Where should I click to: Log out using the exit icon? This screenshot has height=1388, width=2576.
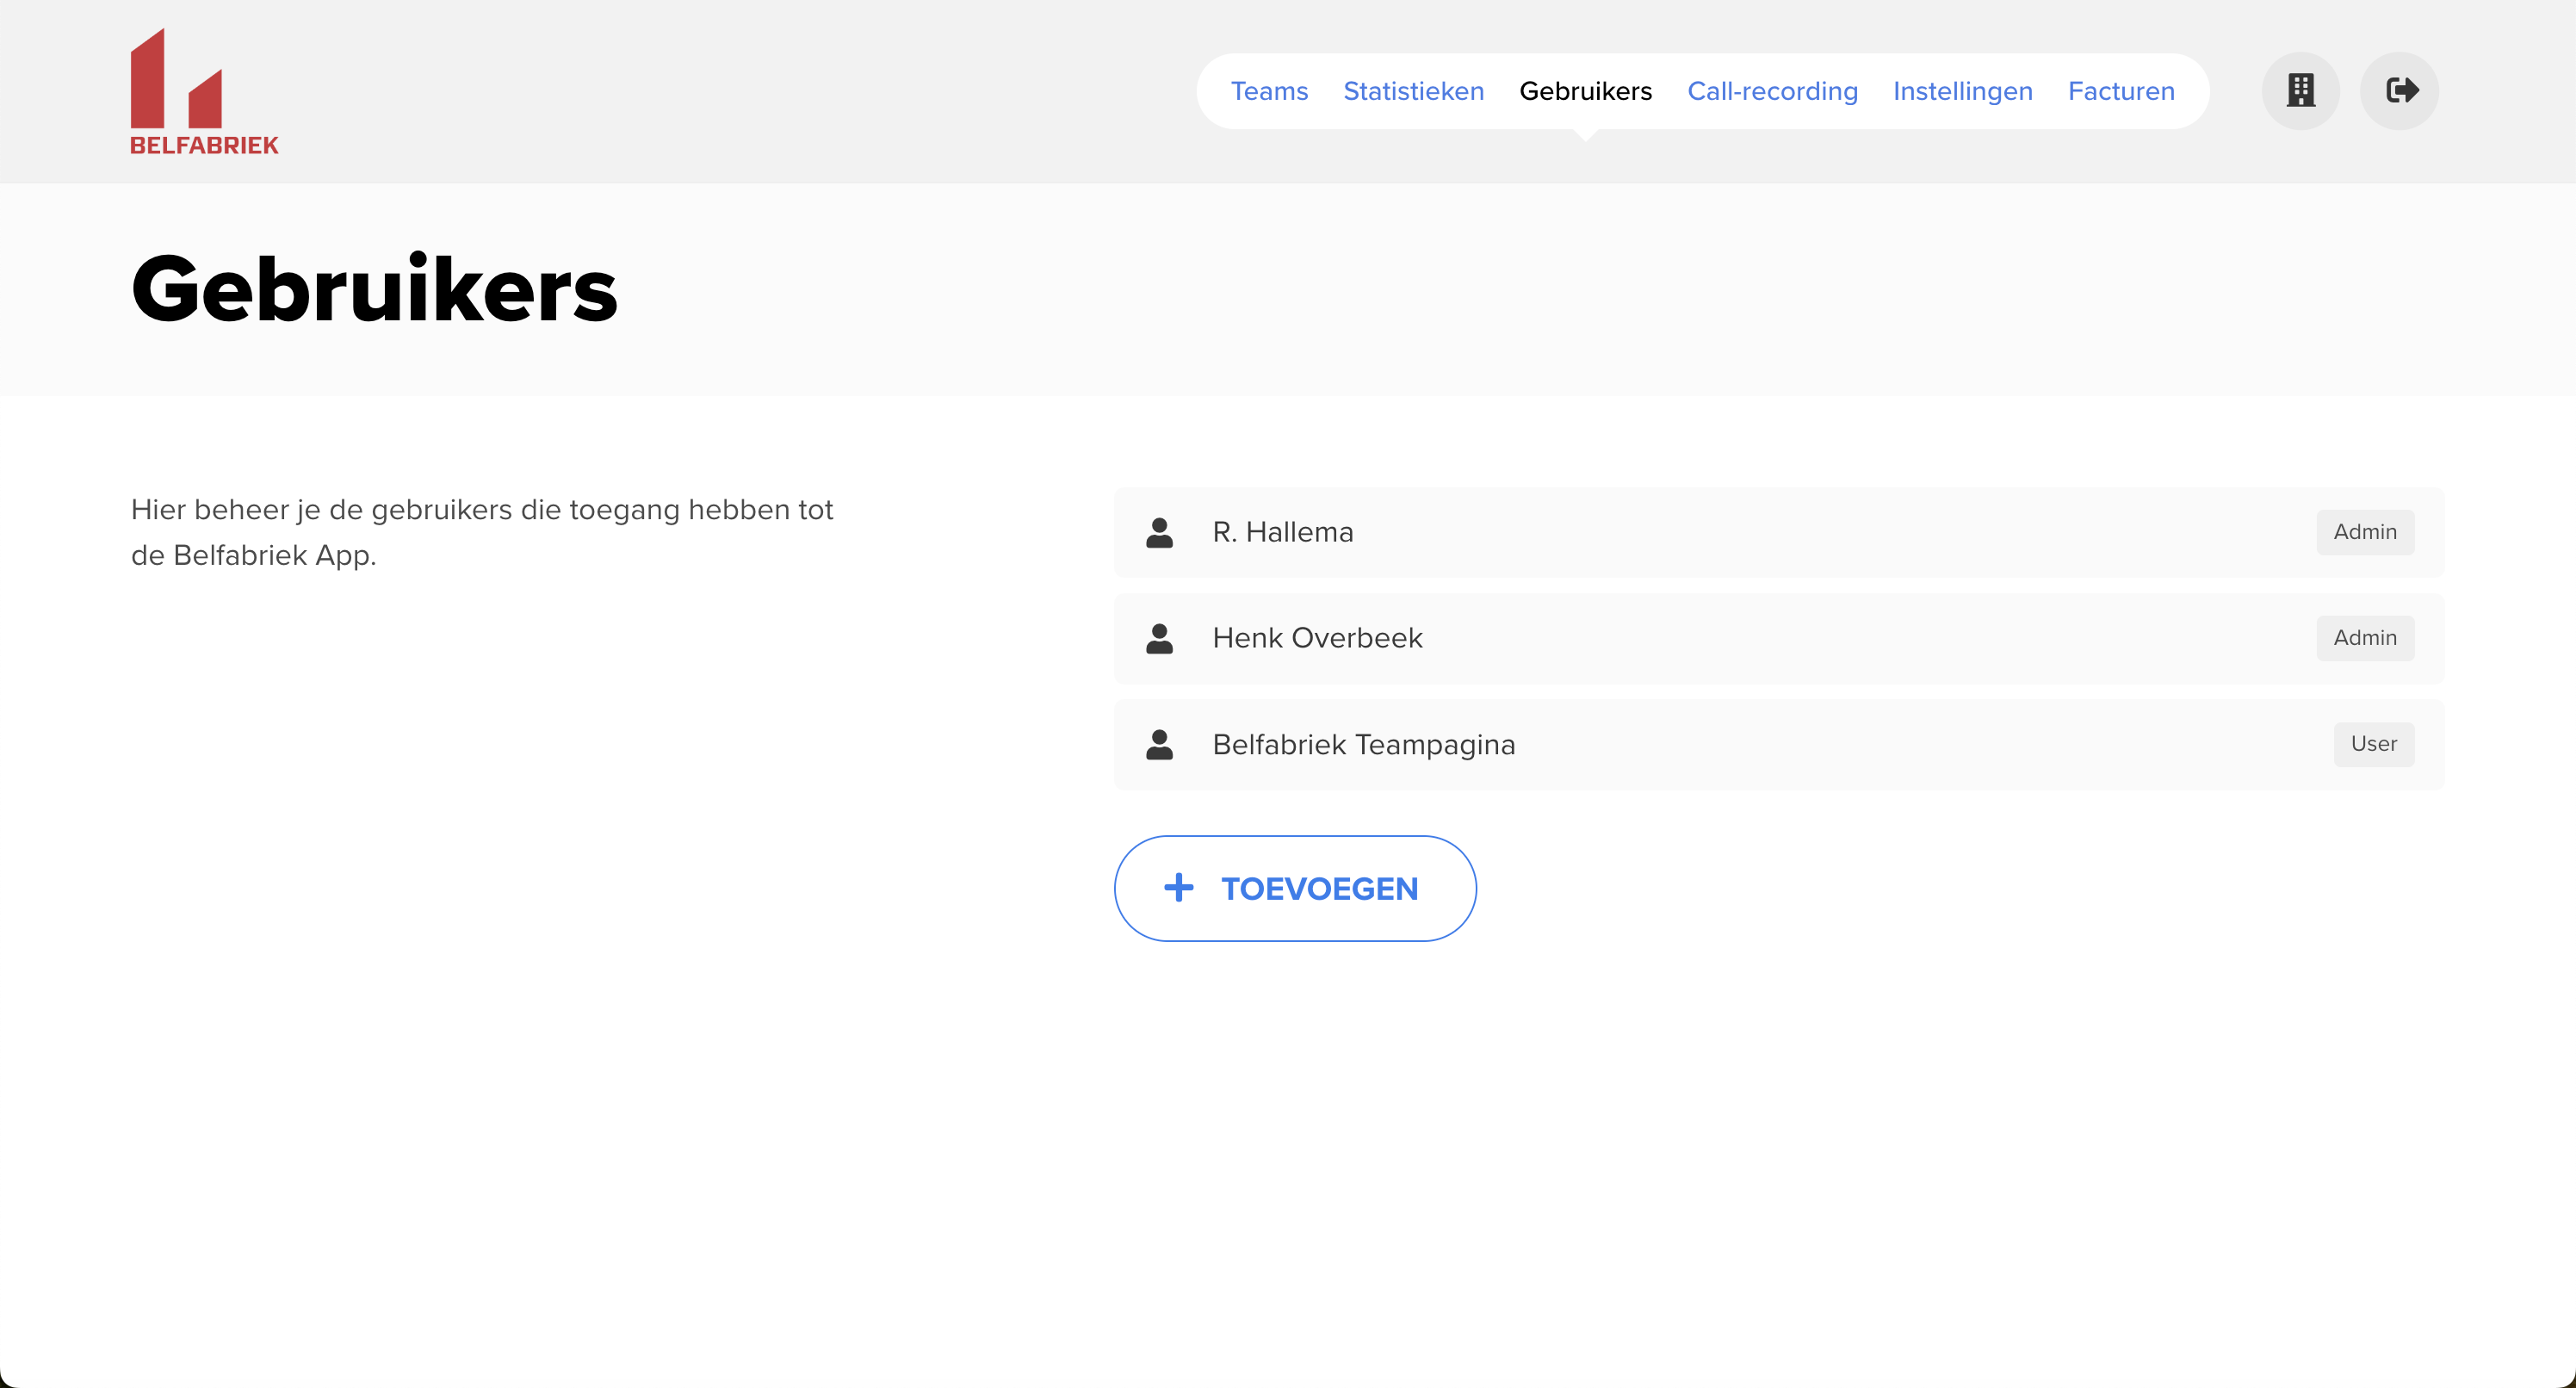click(x=2401, y=91)
